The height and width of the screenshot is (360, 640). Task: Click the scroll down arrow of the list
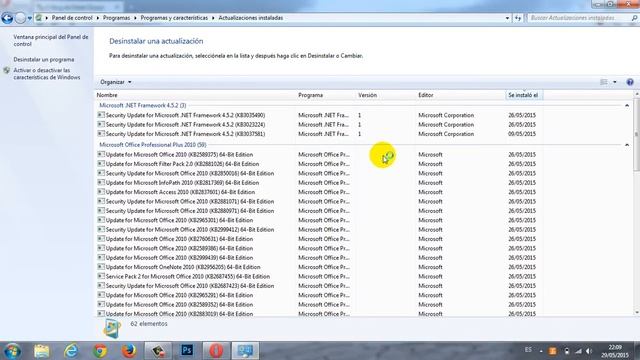tap(637, 313)
